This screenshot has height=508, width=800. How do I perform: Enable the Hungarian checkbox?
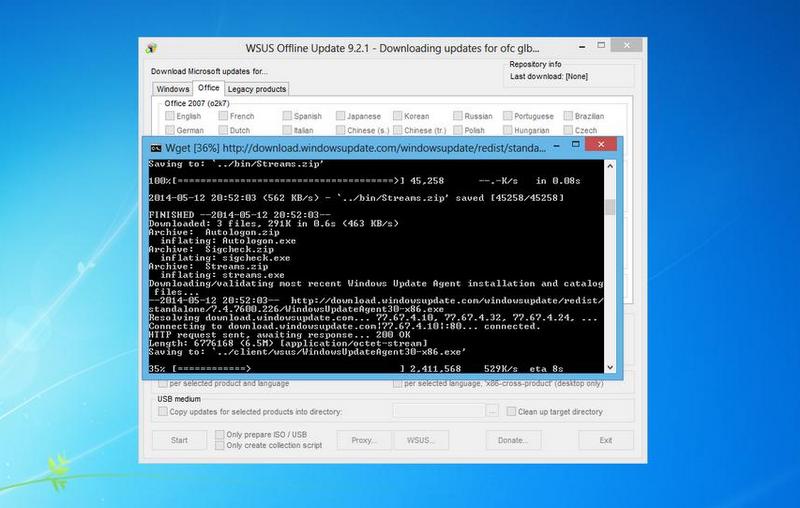[508, 130]
